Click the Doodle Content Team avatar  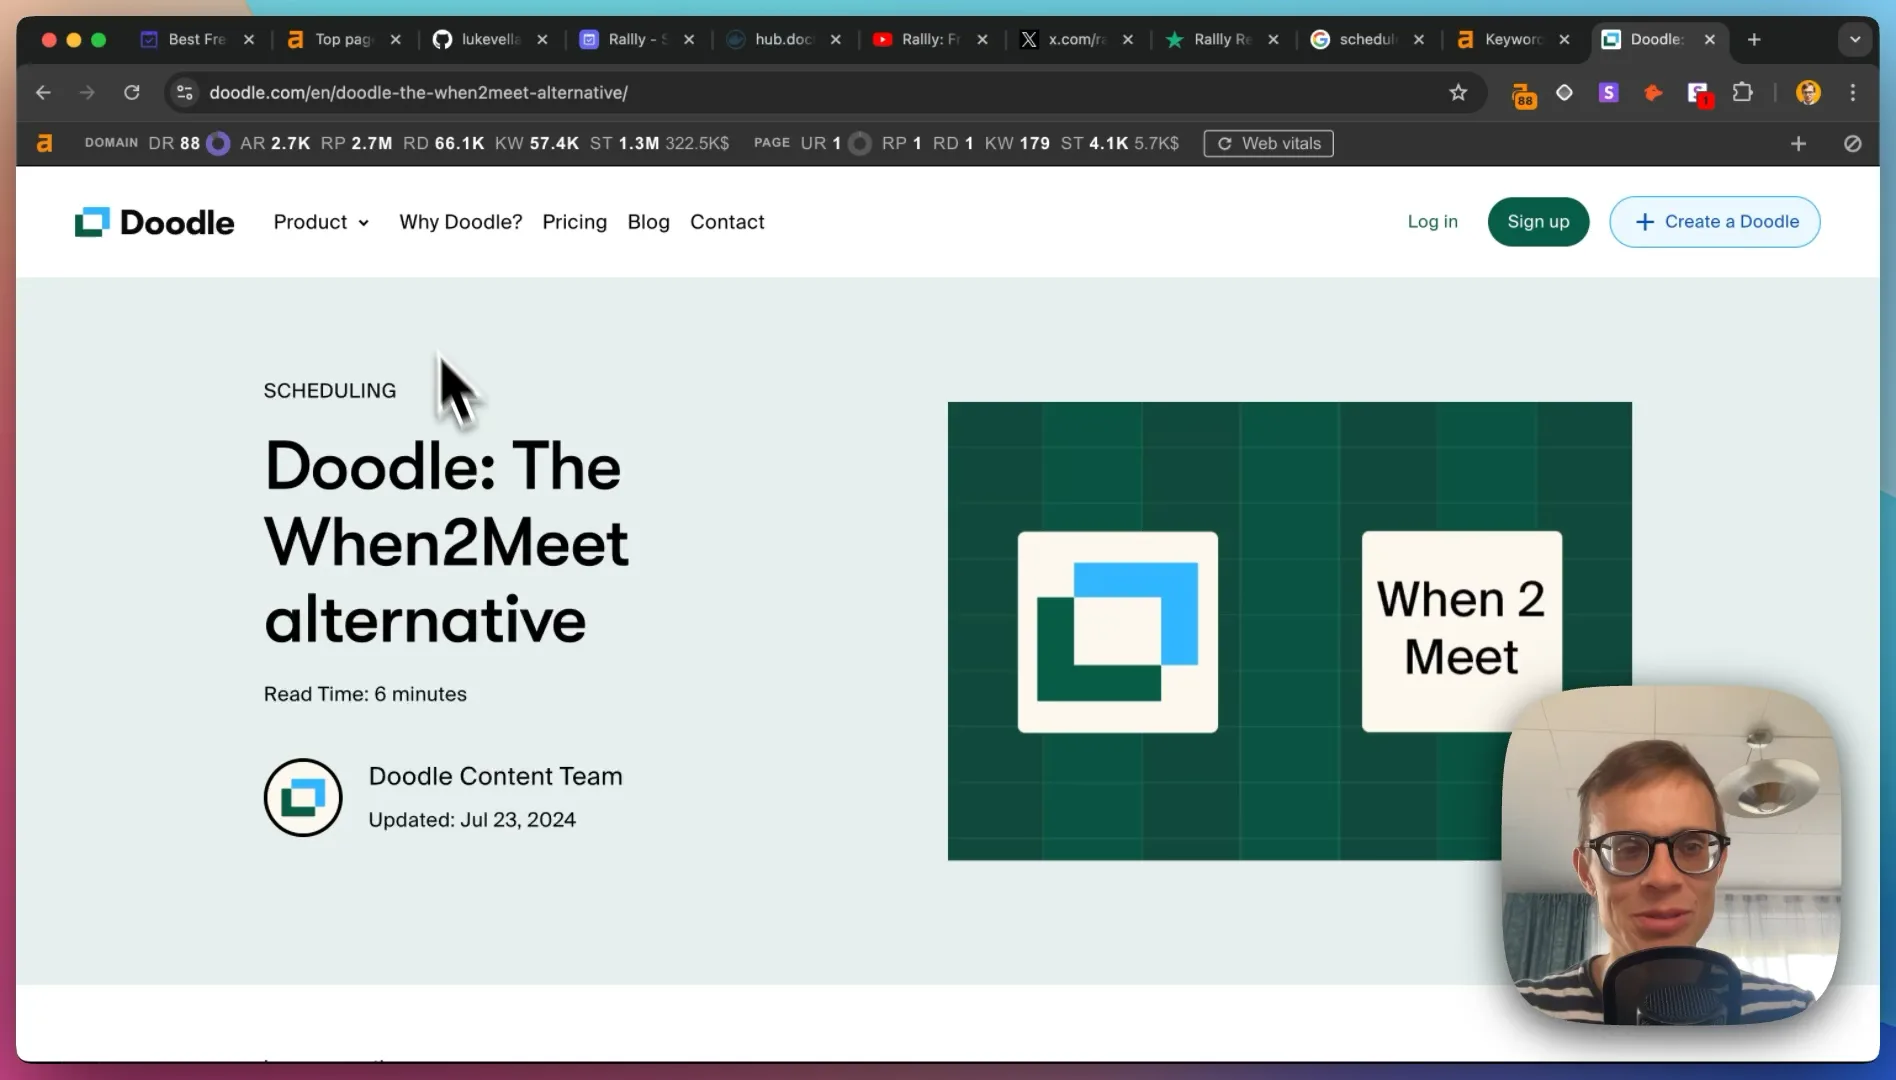(303, 797)
